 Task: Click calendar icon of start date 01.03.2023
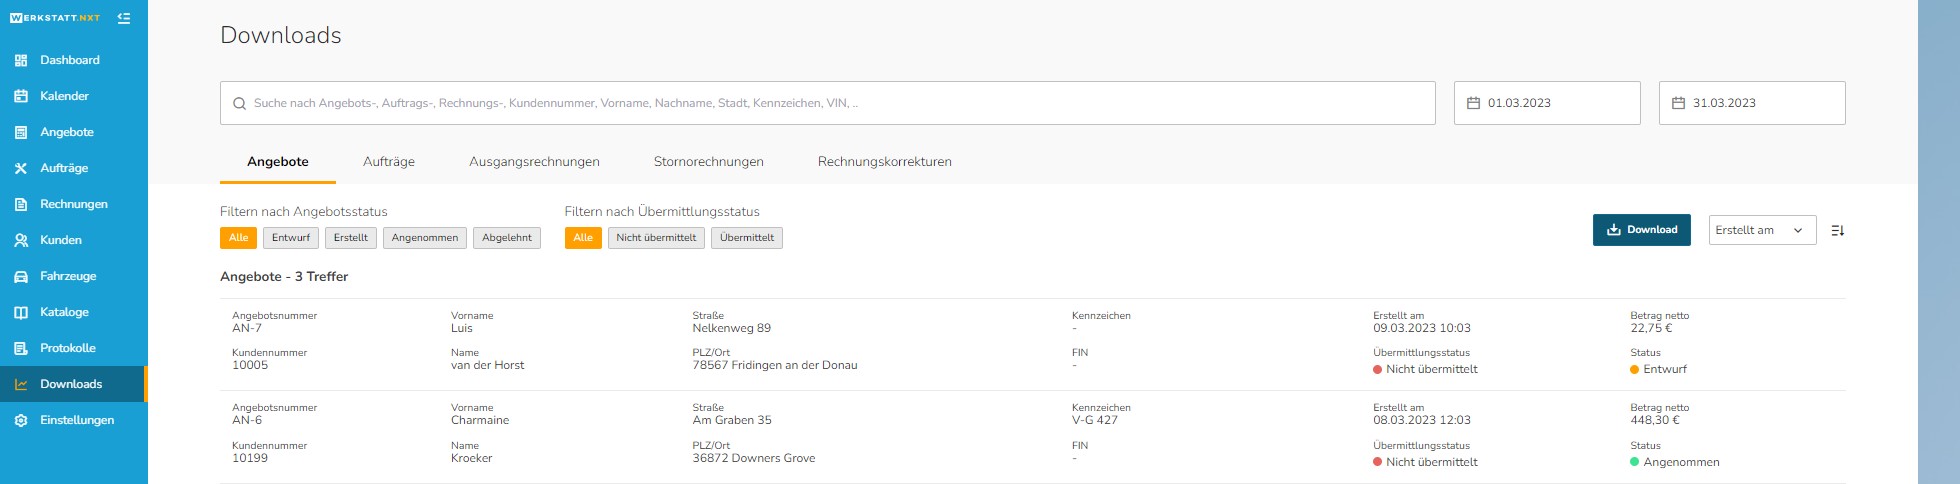click(1473, 103)
